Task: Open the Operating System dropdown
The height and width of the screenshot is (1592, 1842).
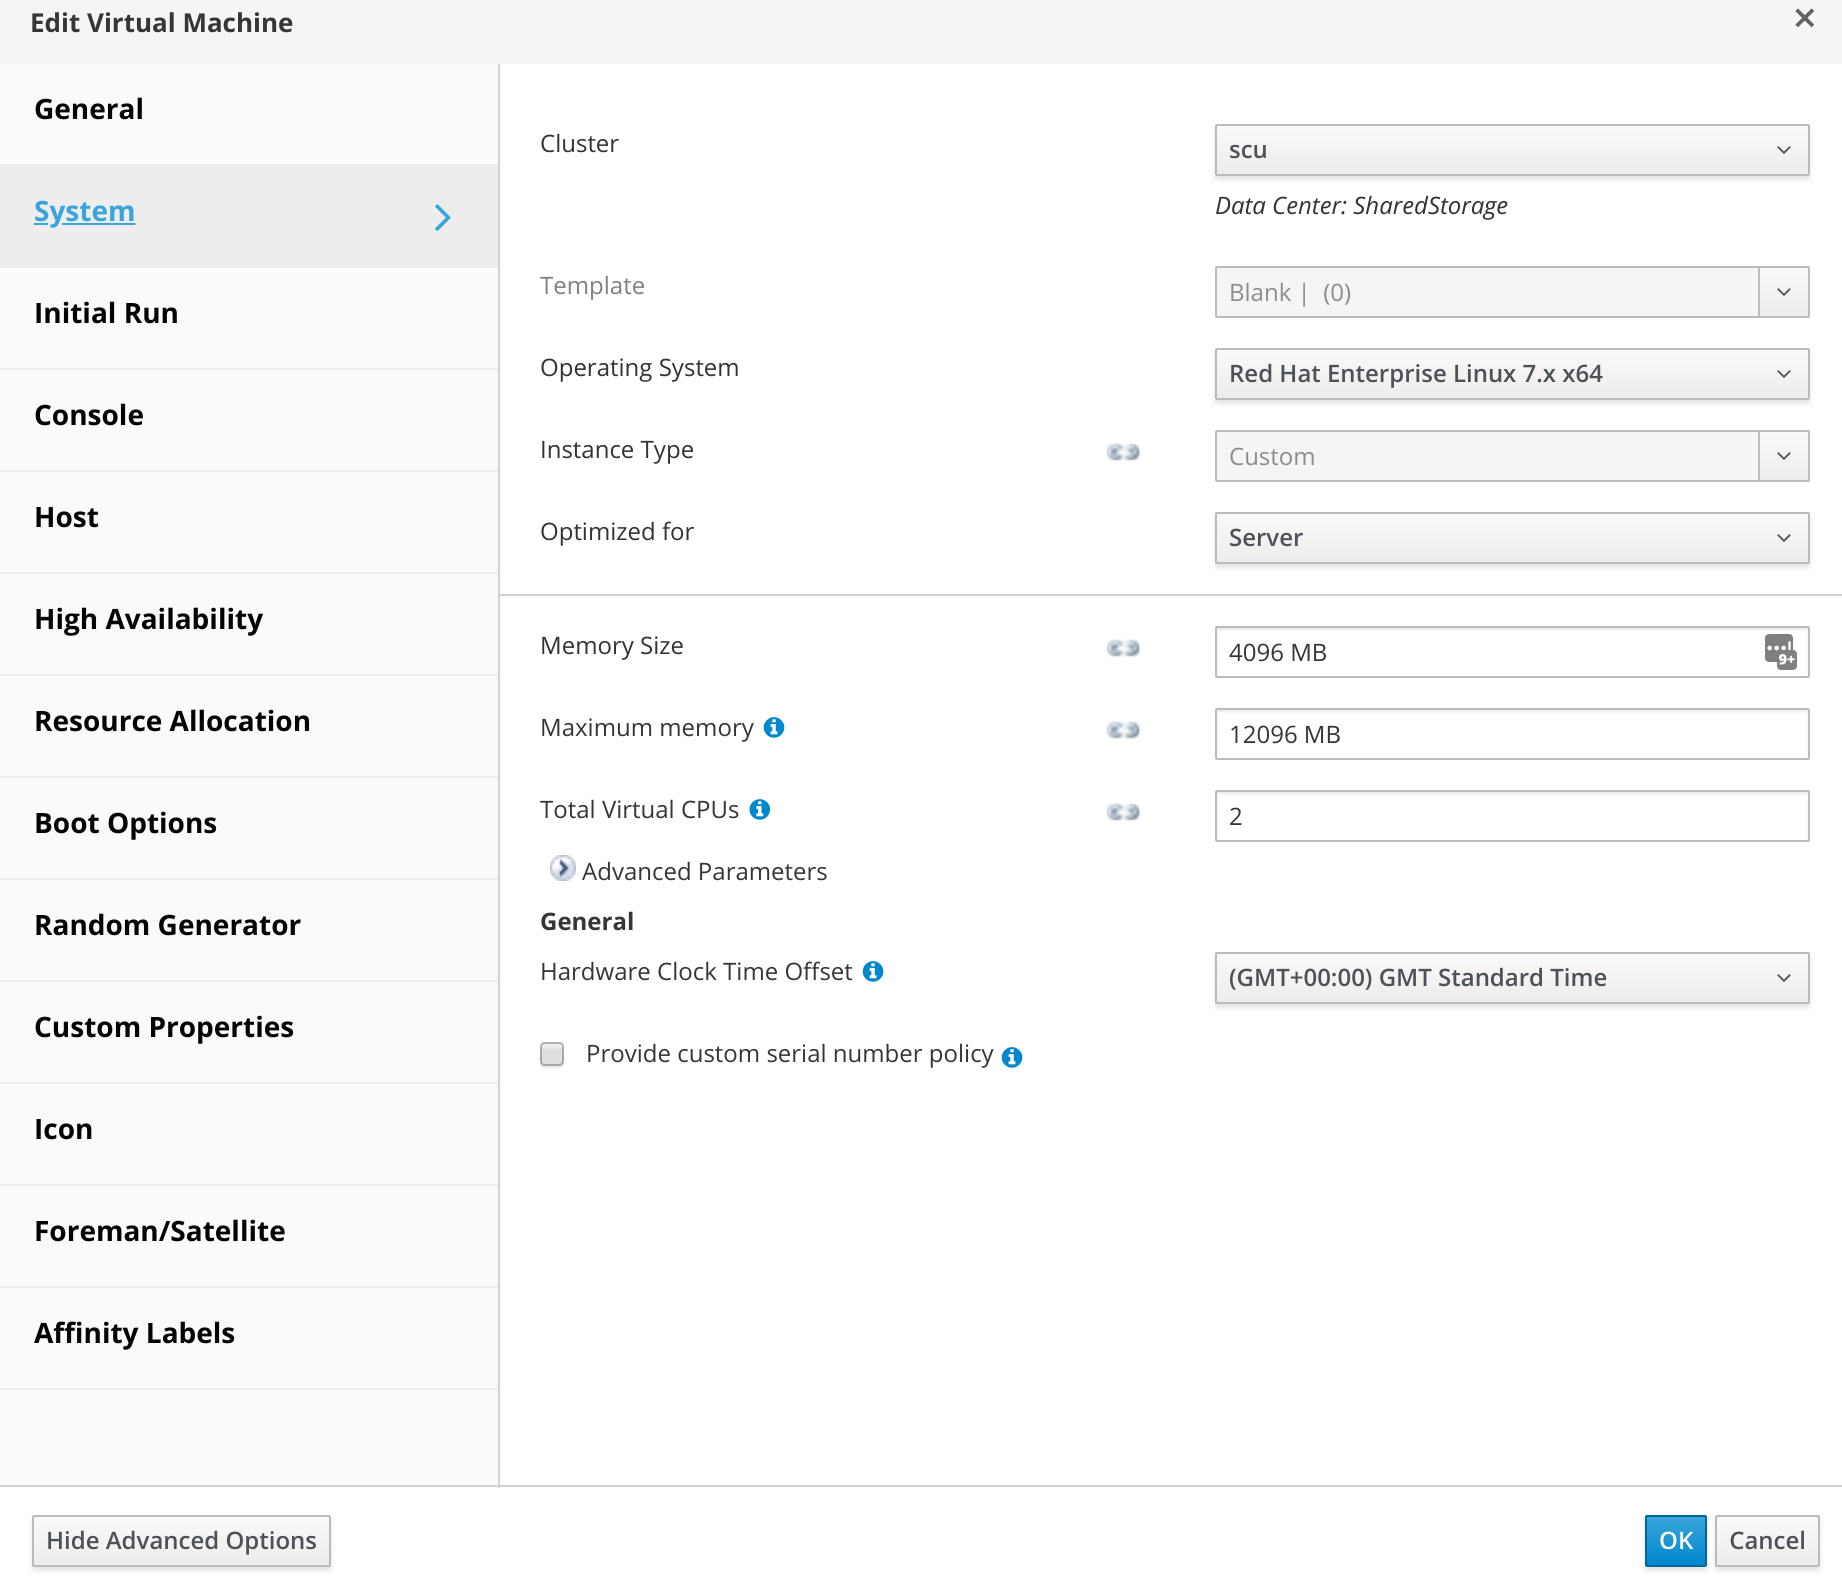Action: pyautogui.click(x=1511, y=374)
